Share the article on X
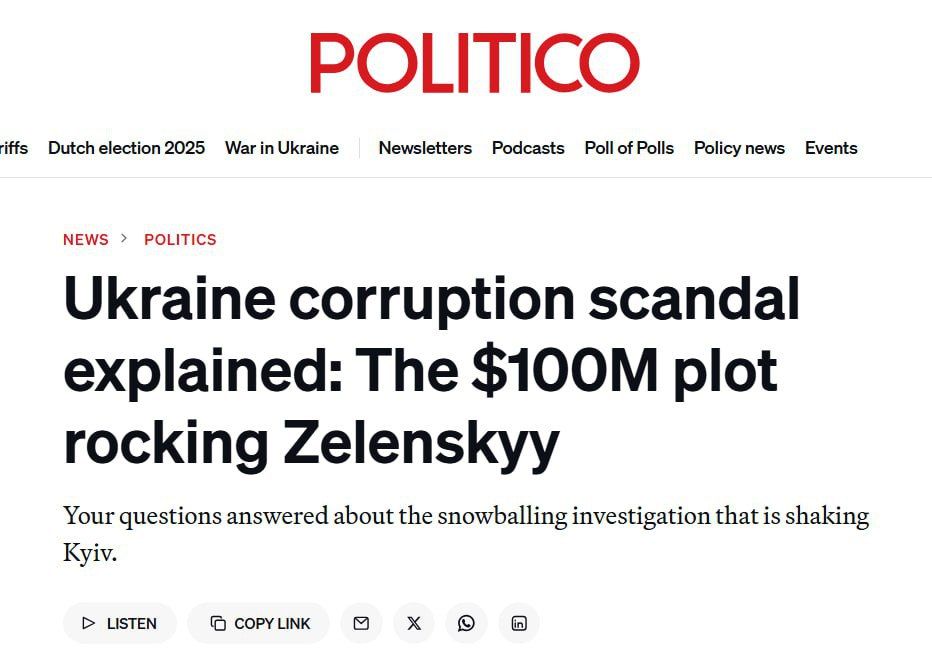 413,623
